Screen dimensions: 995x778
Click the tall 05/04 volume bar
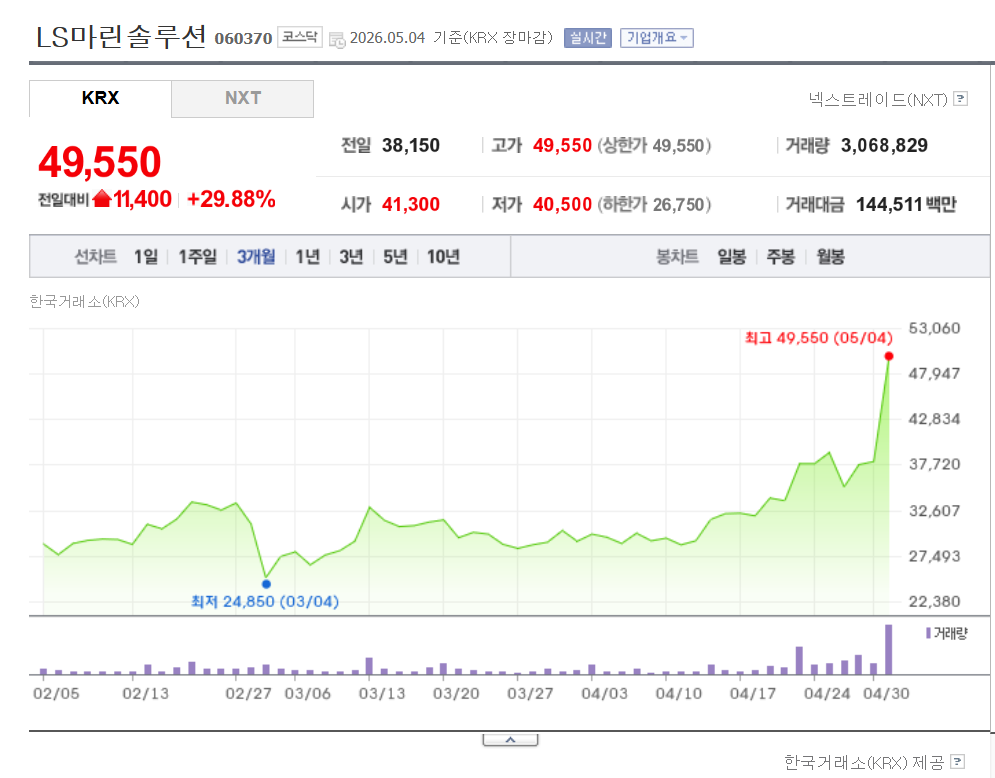(x=889, y=649)
